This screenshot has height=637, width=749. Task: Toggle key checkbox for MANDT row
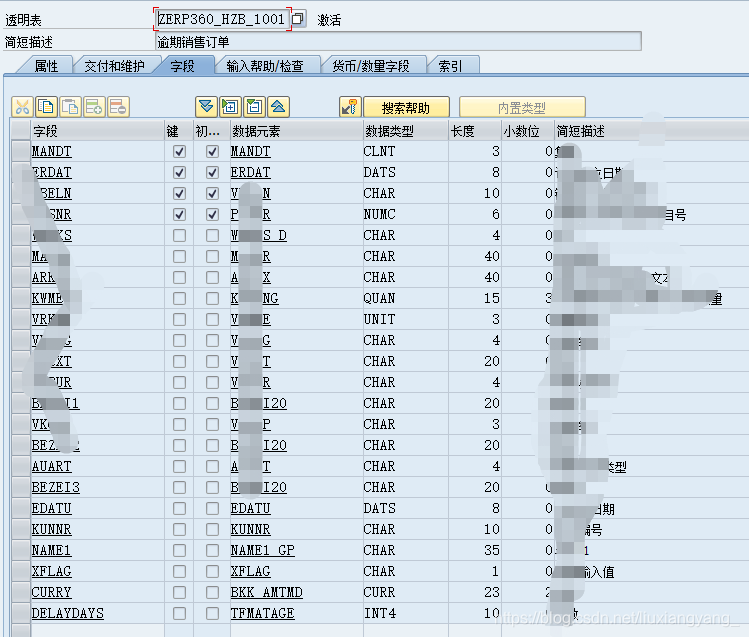coord(179,151)
